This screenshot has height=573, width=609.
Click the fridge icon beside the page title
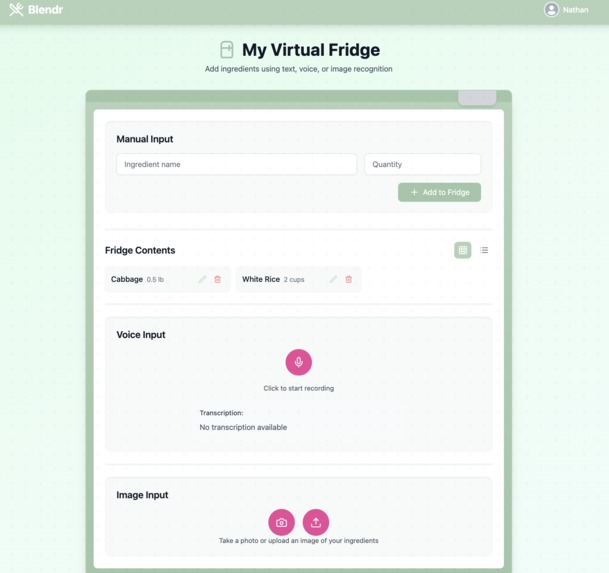click(x=227, y=50)
